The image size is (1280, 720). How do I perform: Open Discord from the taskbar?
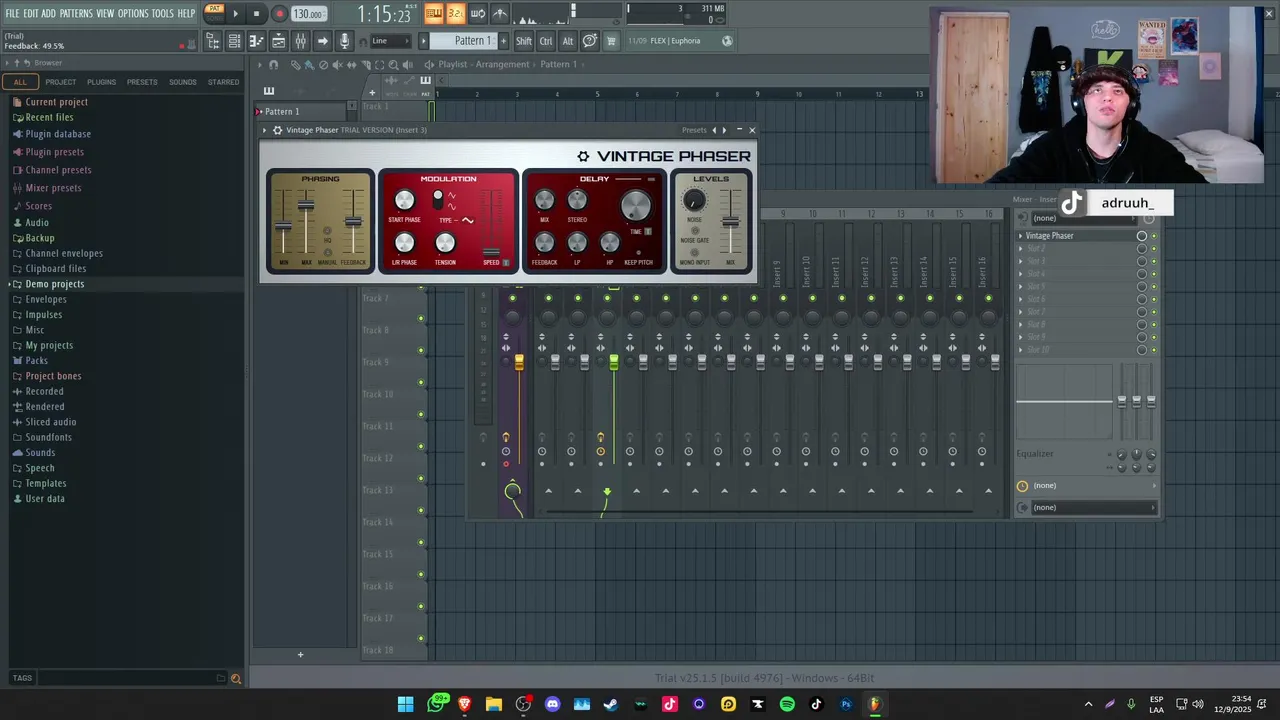point(553,704)
